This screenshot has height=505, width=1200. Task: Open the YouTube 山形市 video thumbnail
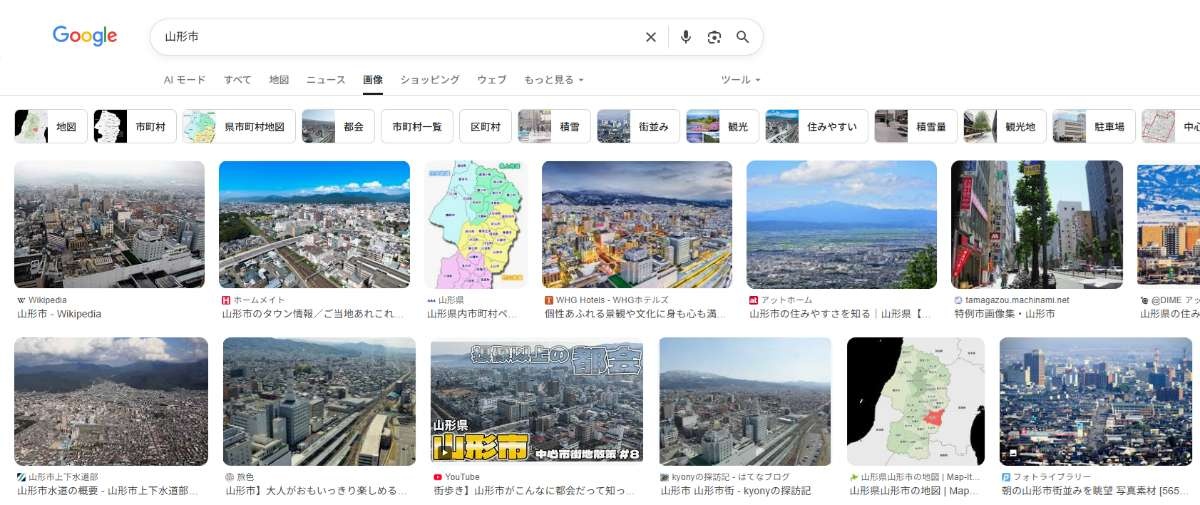[x=536, y=401]
